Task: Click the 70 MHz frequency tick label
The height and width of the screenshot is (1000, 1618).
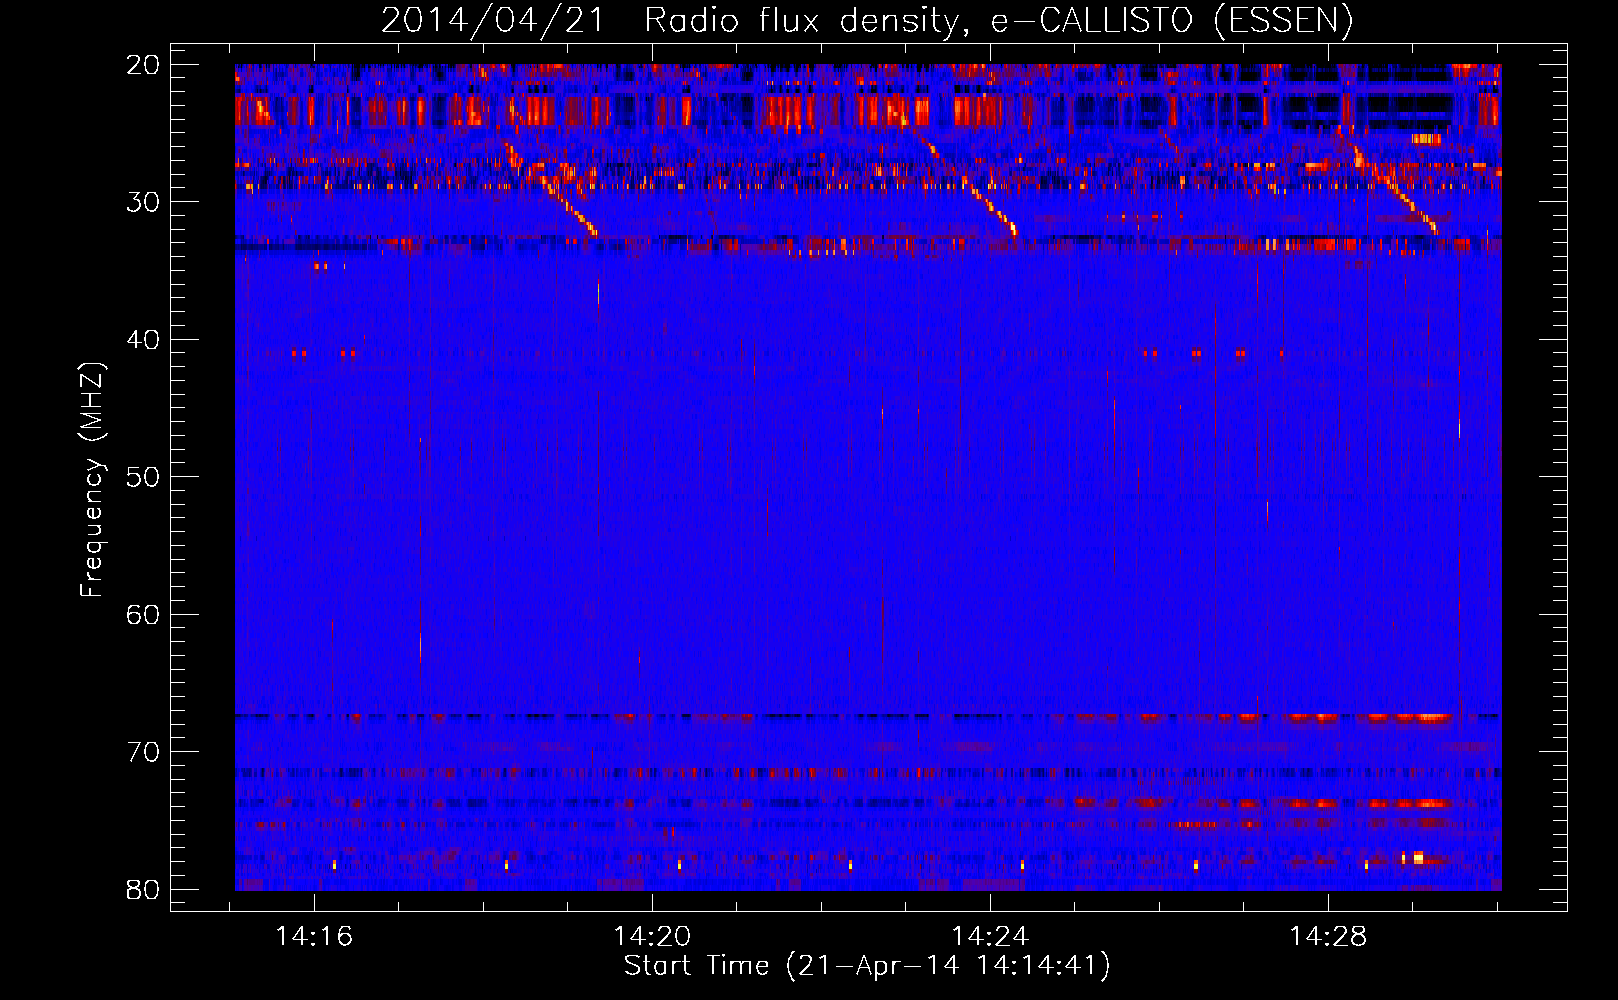Action: [x=143, y=752]
